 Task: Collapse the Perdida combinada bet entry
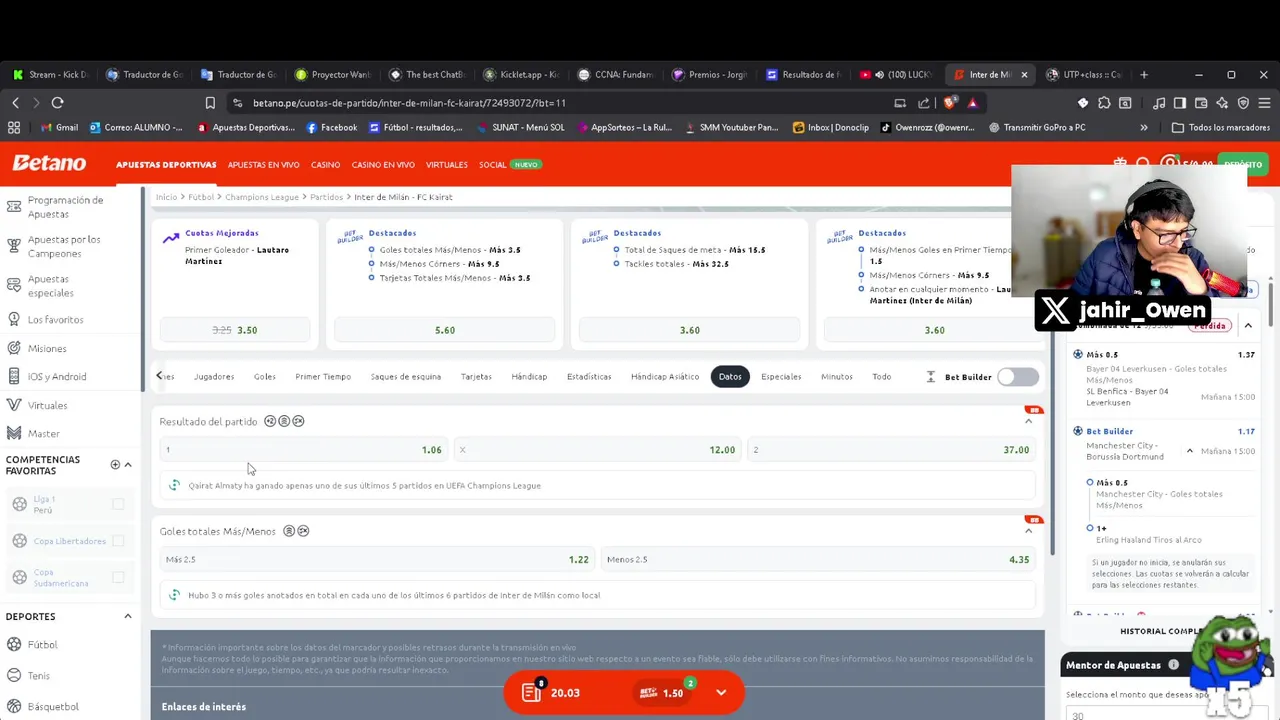tap(1248, 326)
